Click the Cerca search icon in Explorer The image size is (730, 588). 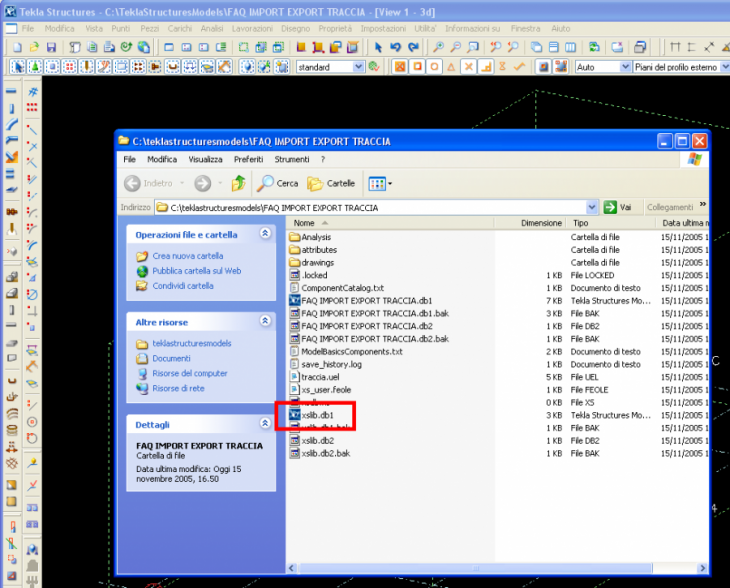[267, 183]
